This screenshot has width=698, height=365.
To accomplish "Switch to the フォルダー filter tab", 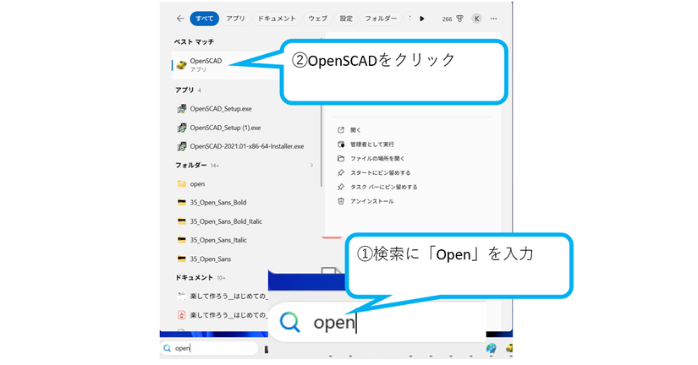I will pos(381,19).
